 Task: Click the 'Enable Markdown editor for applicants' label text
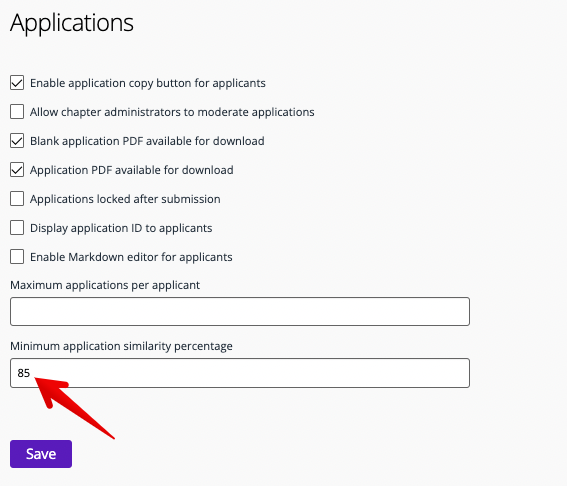(x=131, y=257)
